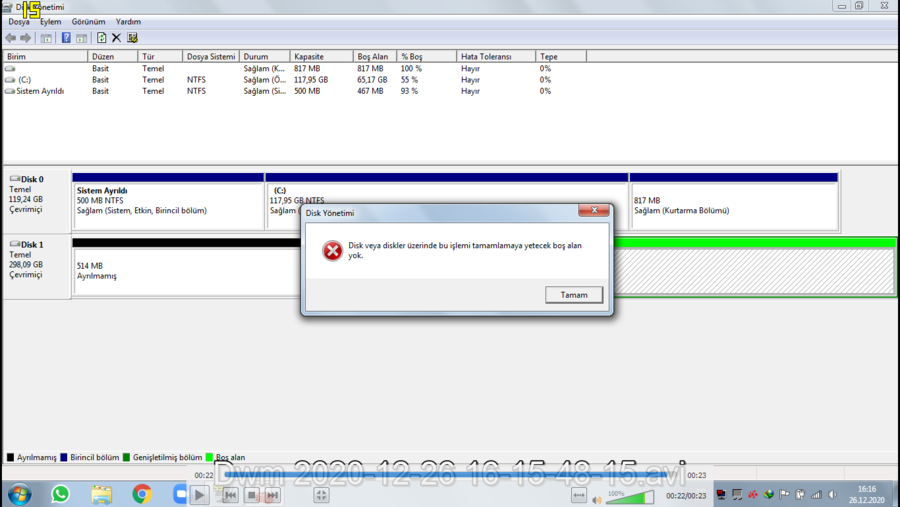Select the unnamed 817 MB volume drive icon

[10, 68]
